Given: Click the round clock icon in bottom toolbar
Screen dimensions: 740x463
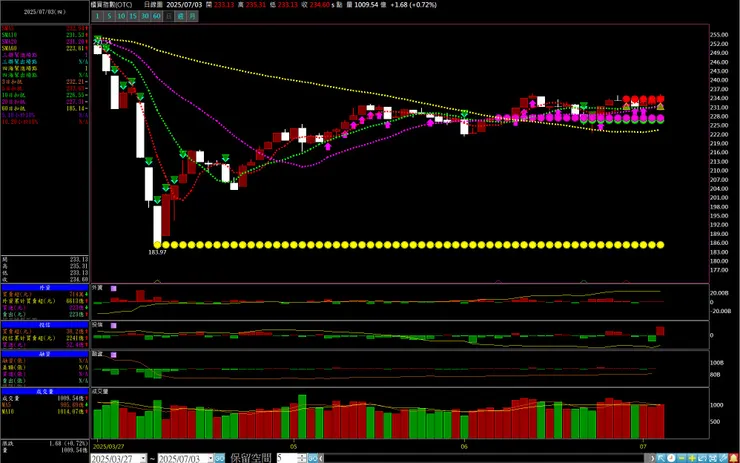Looking at the screenshot, I should [671, 458].
